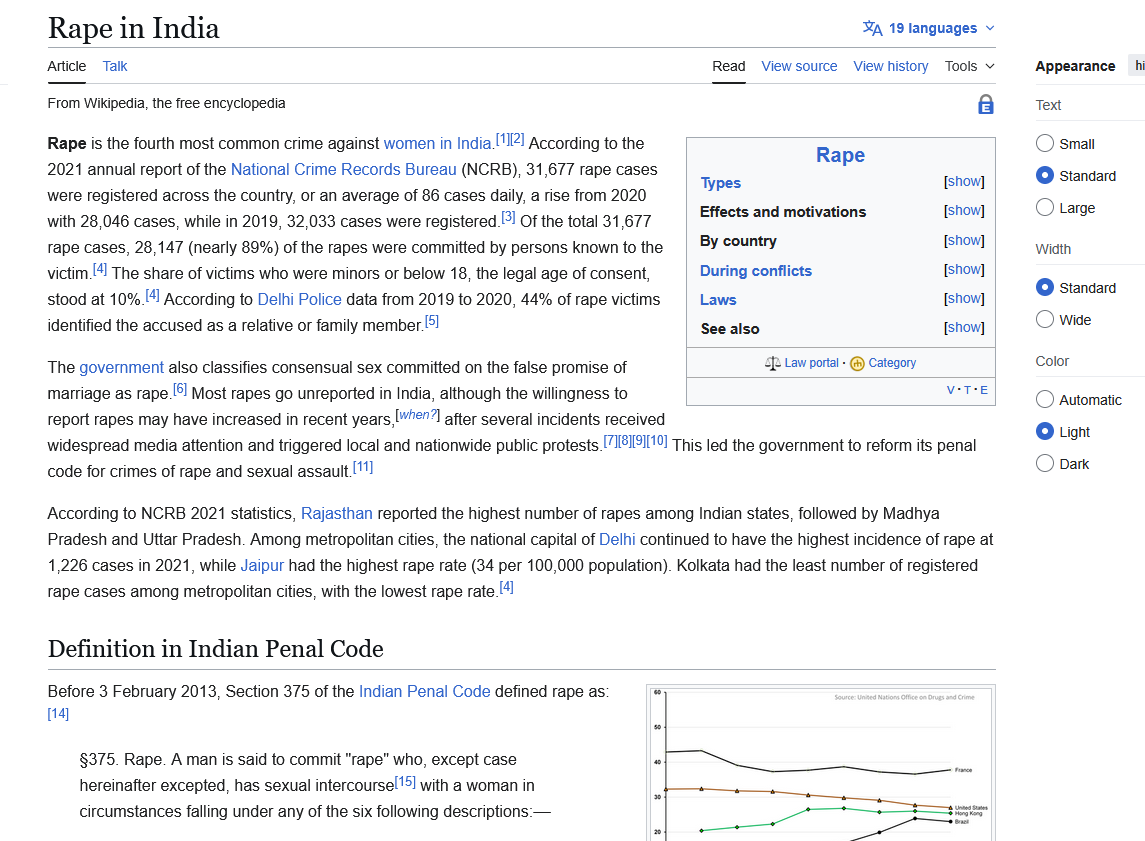The width and height of the screenshot is (1145, 841).
Task: Open the View history tab
Action: point(891,66)
